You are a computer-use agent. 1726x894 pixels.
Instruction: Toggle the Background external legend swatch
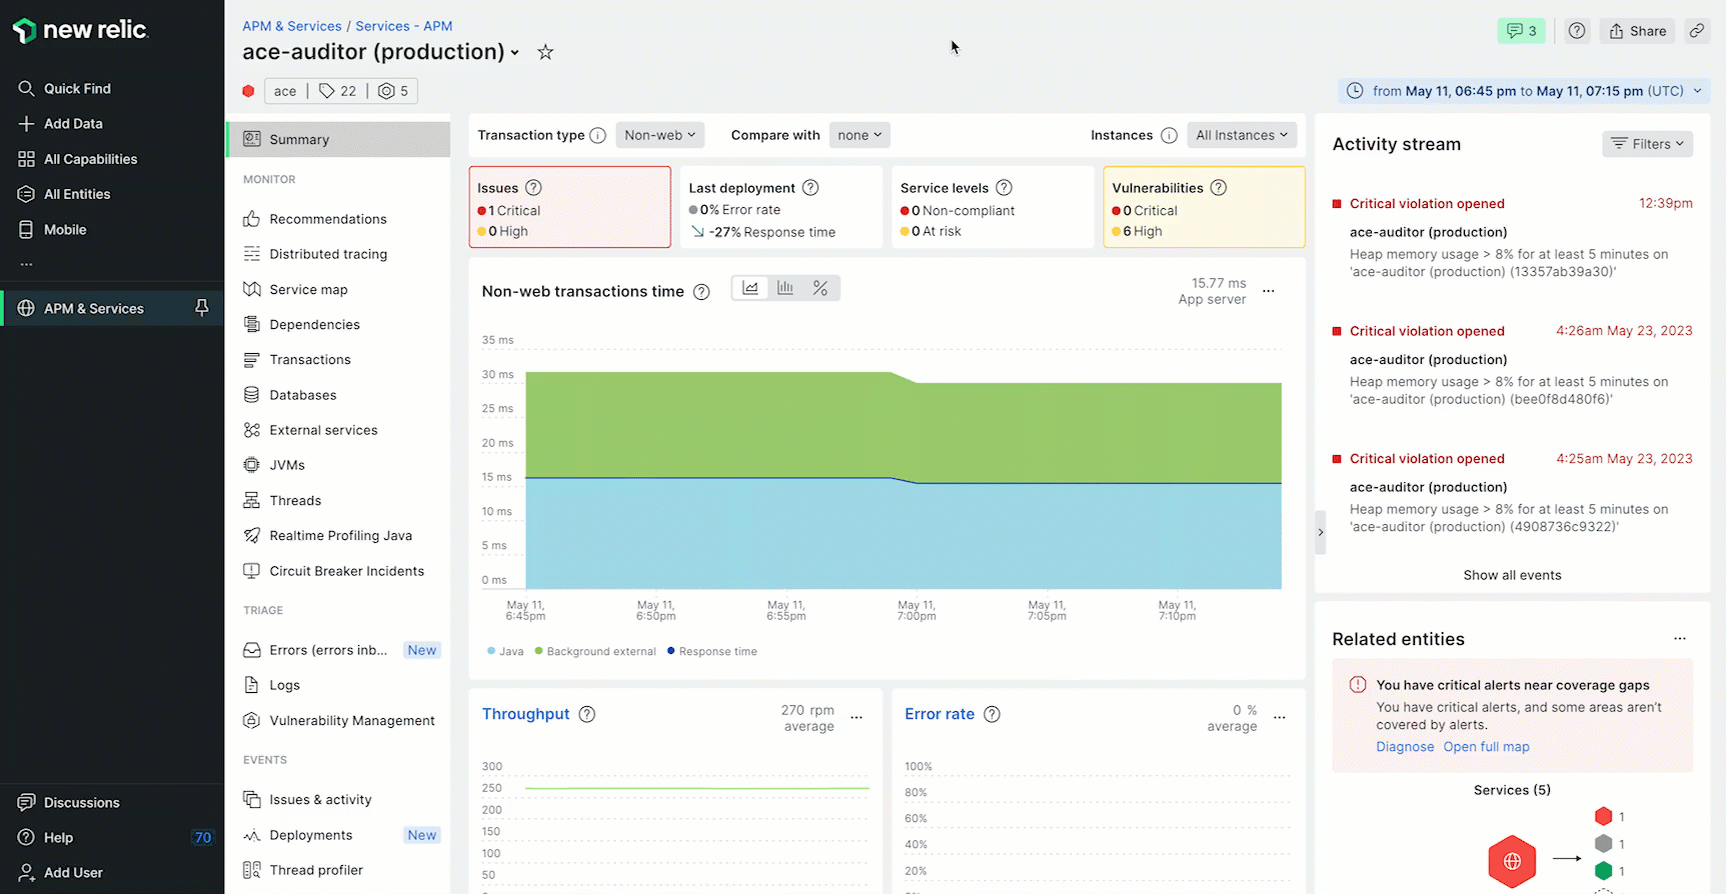tap(539, 651)
